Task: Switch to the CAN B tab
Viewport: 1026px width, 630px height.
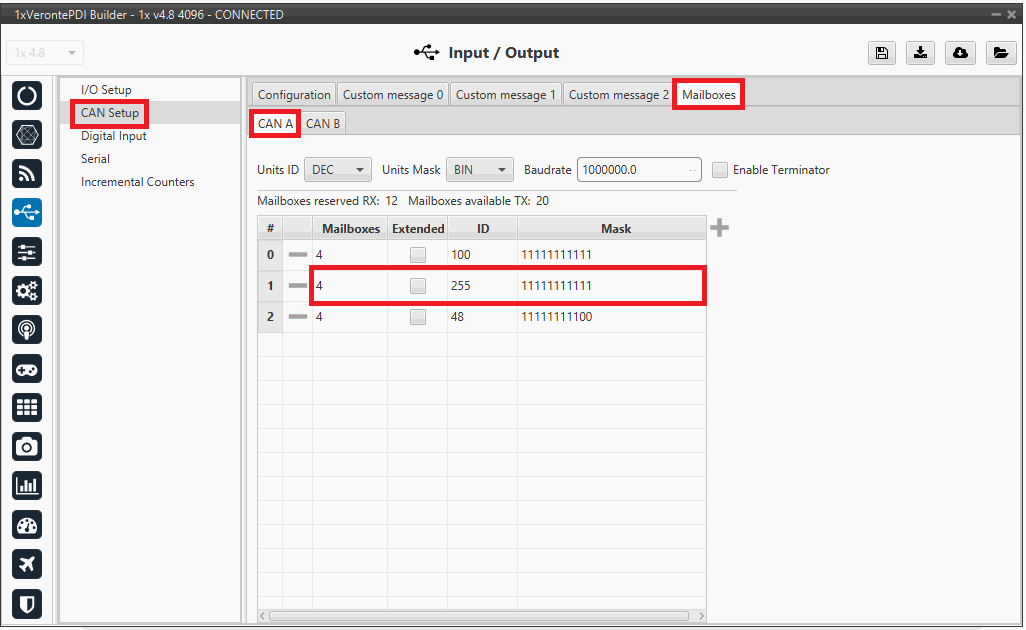Action: (x=323, y=124)
